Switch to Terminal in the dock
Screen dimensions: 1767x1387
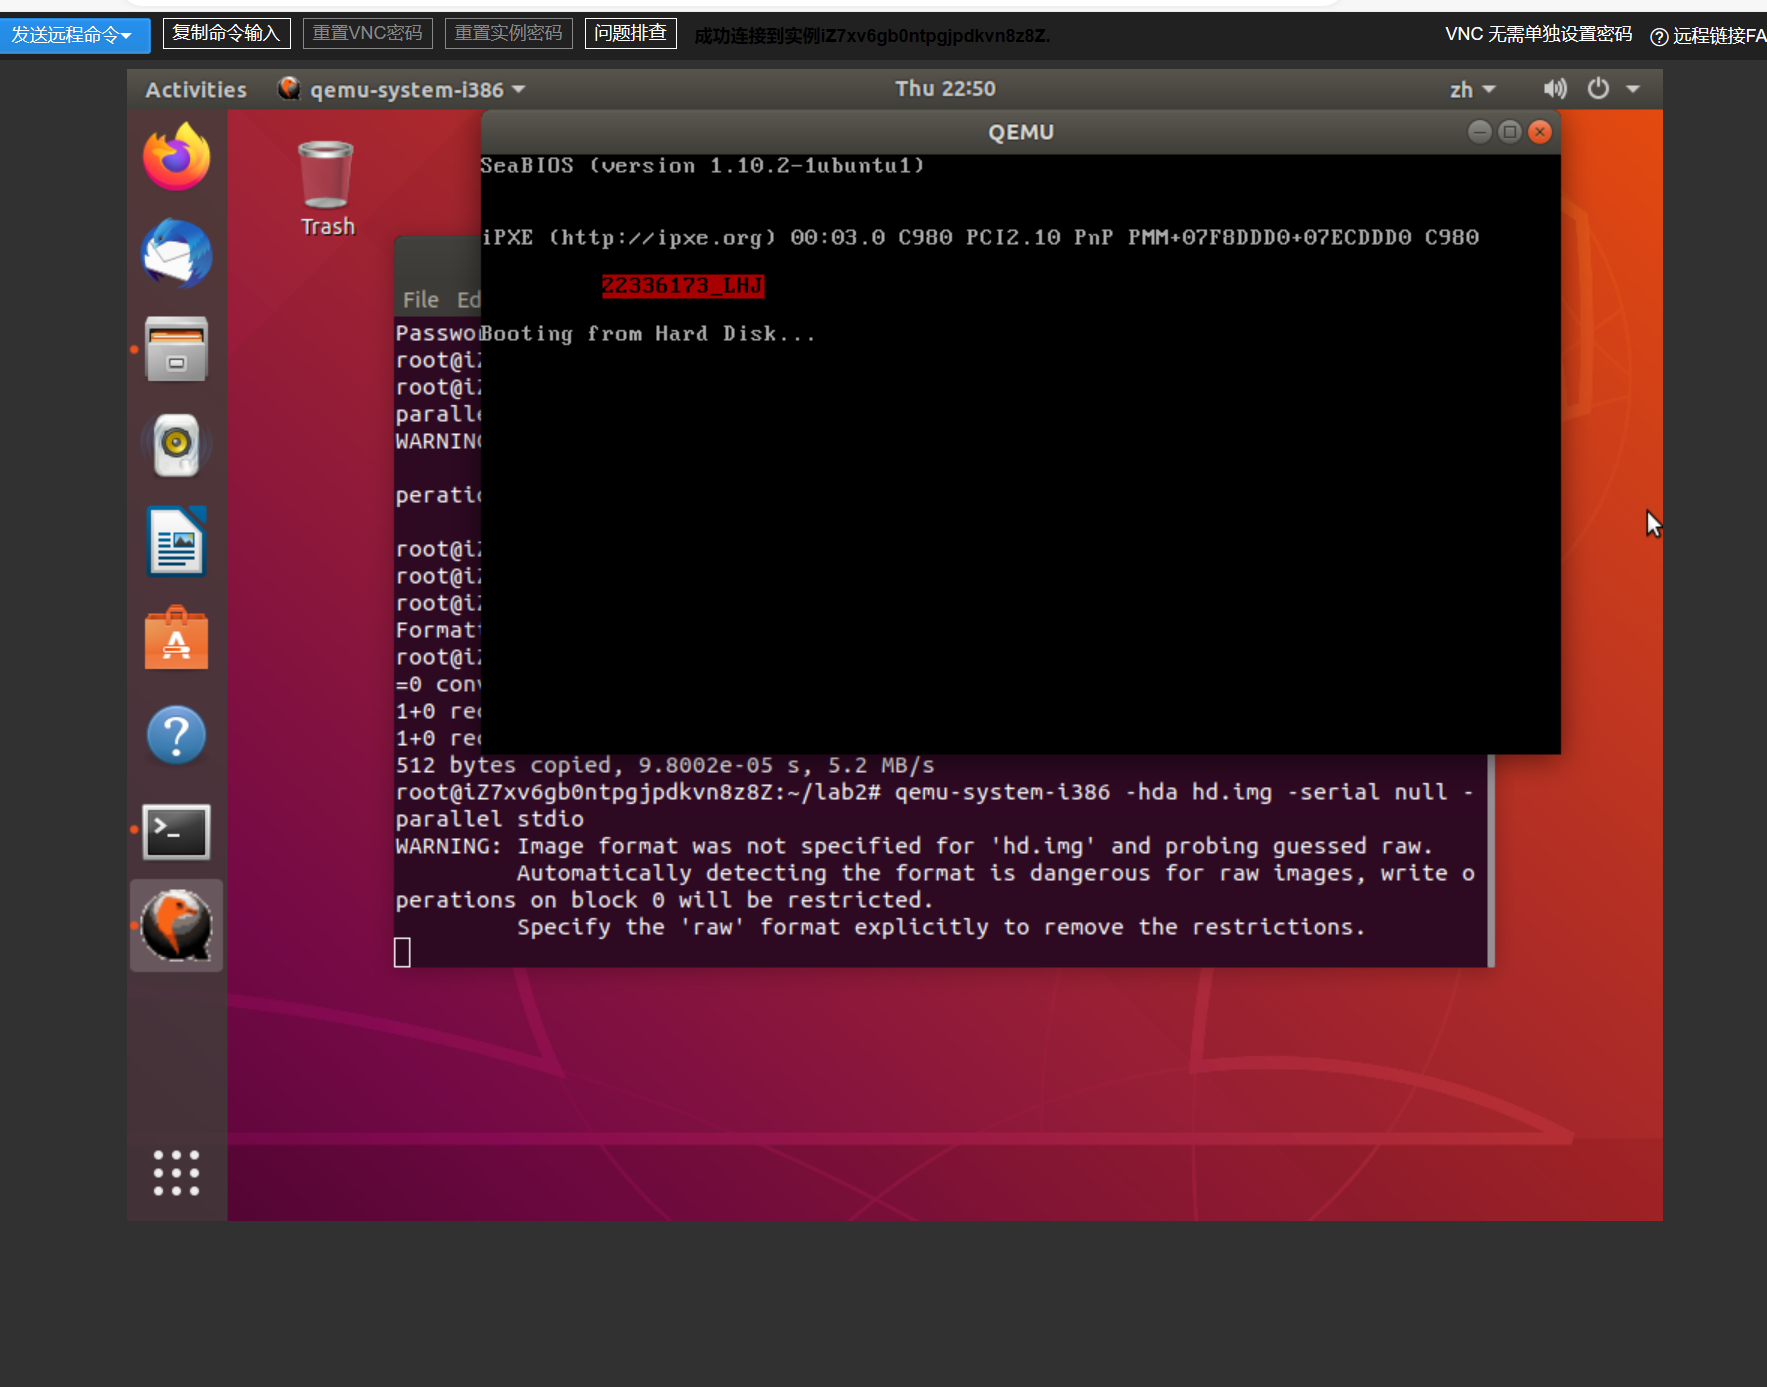(x=177, y=831)
